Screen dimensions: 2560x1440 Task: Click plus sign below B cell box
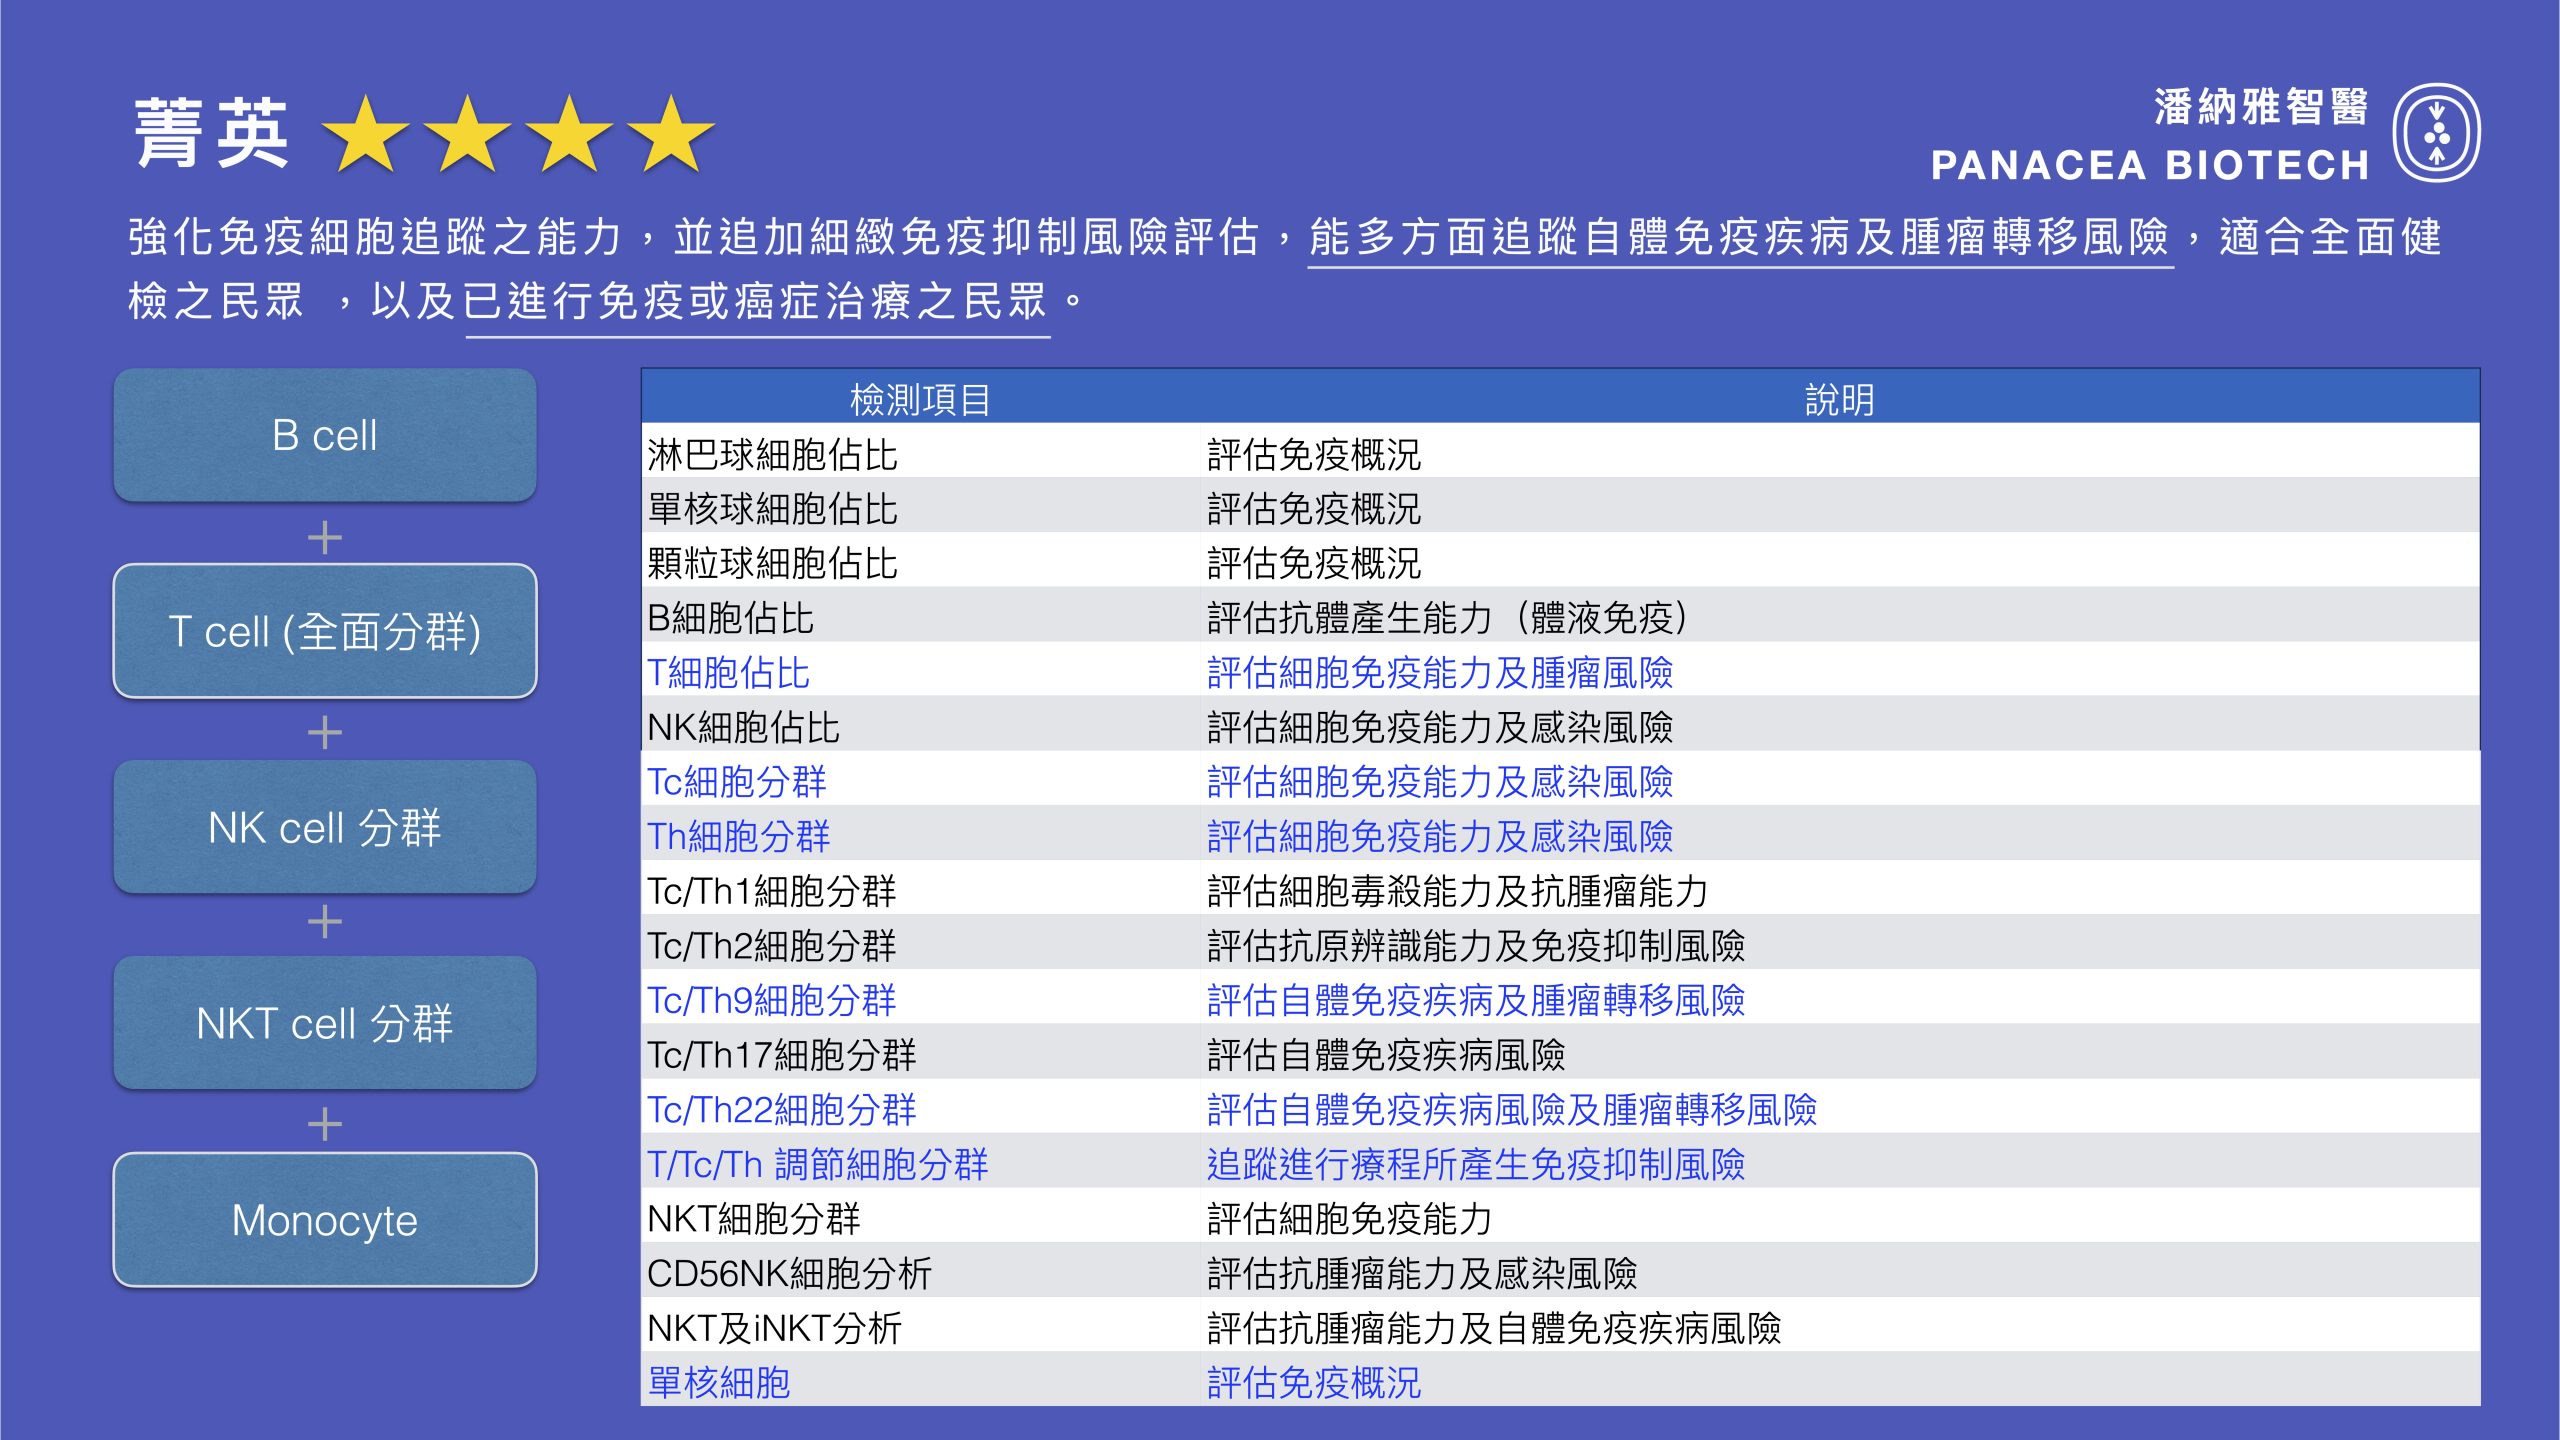325,538
